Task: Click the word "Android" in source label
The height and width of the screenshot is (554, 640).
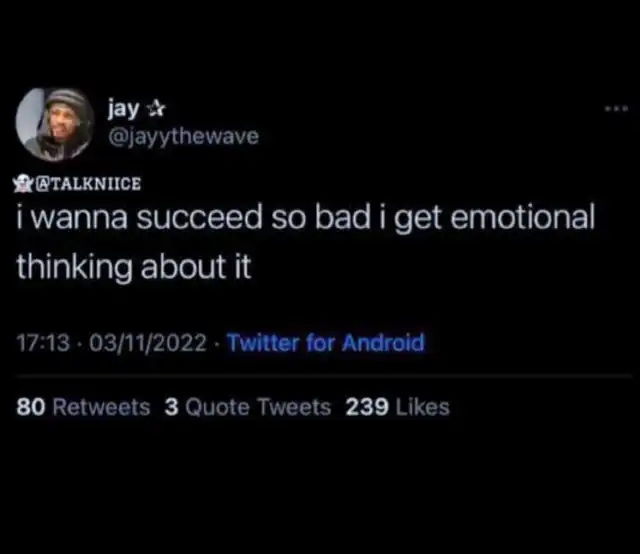Action: tap(383, 342)
